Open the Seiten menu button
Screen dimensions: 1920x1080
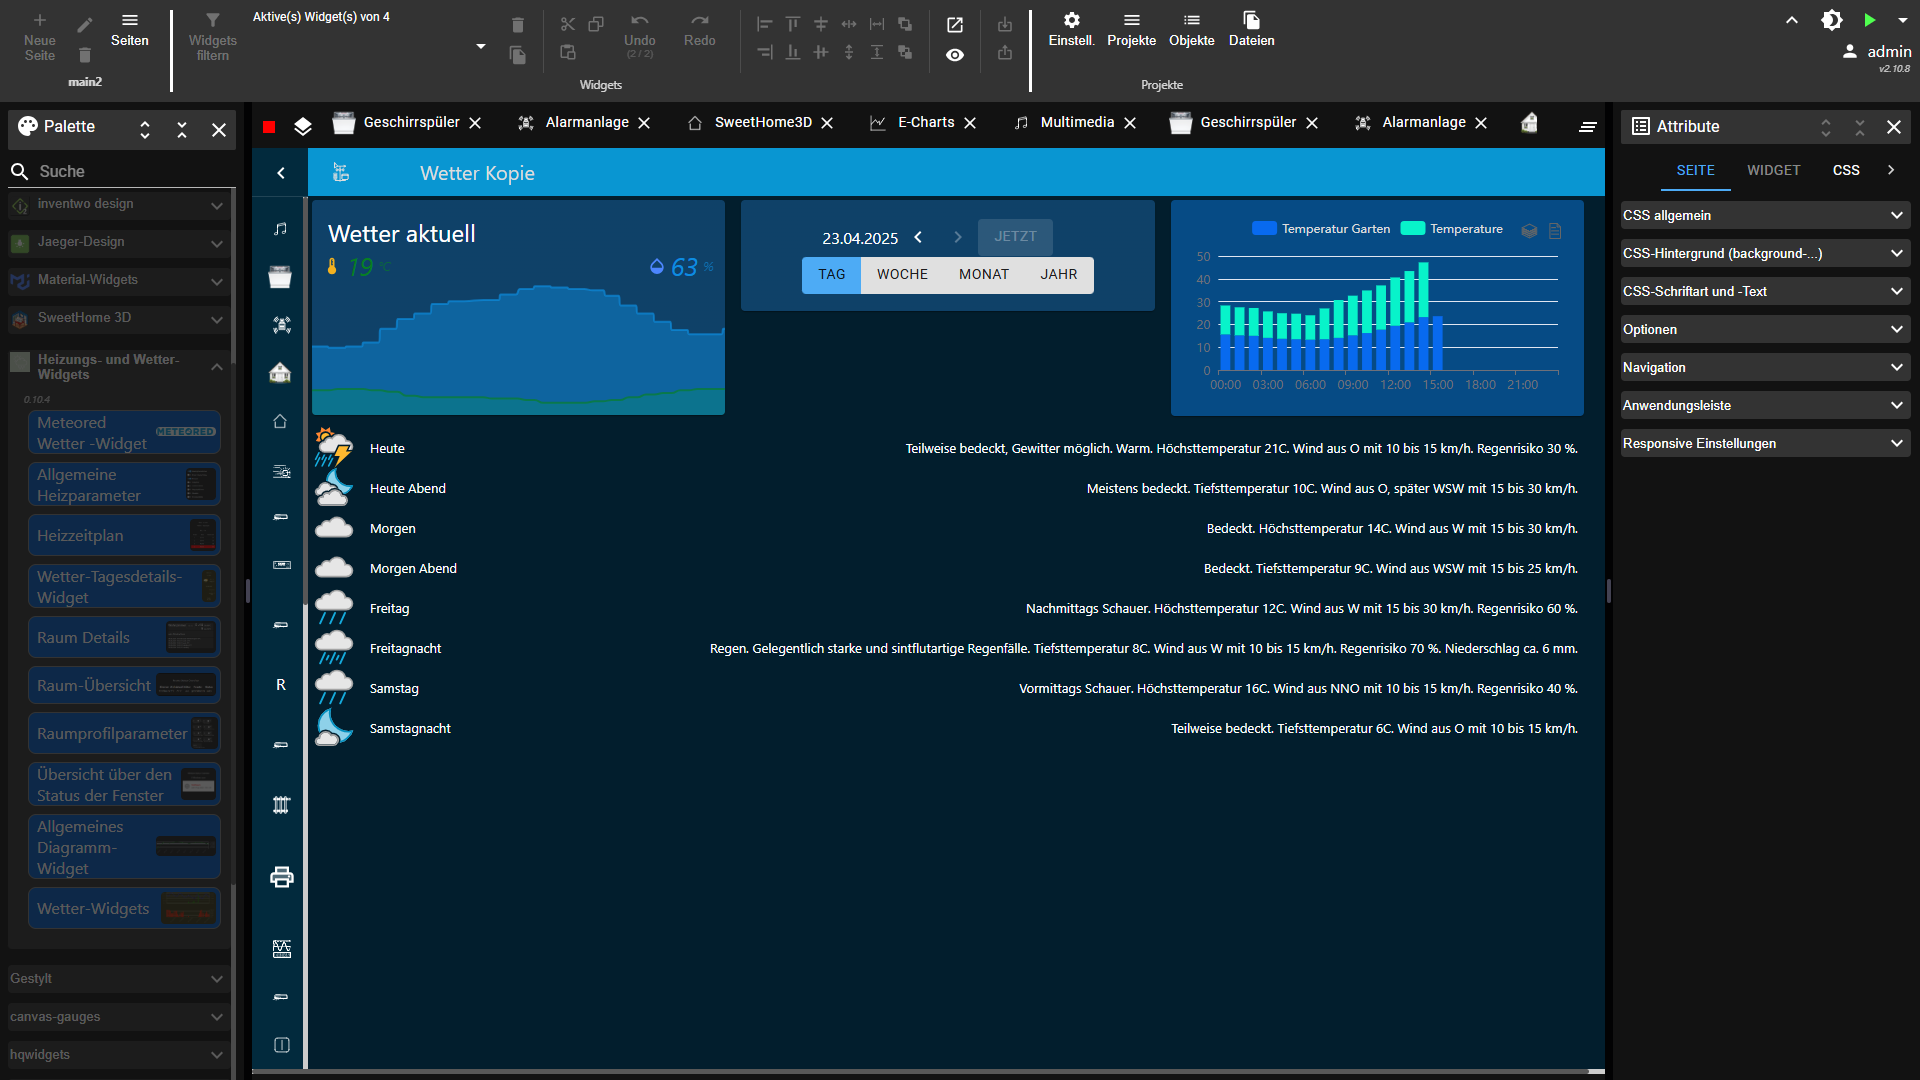pos(130,30)
